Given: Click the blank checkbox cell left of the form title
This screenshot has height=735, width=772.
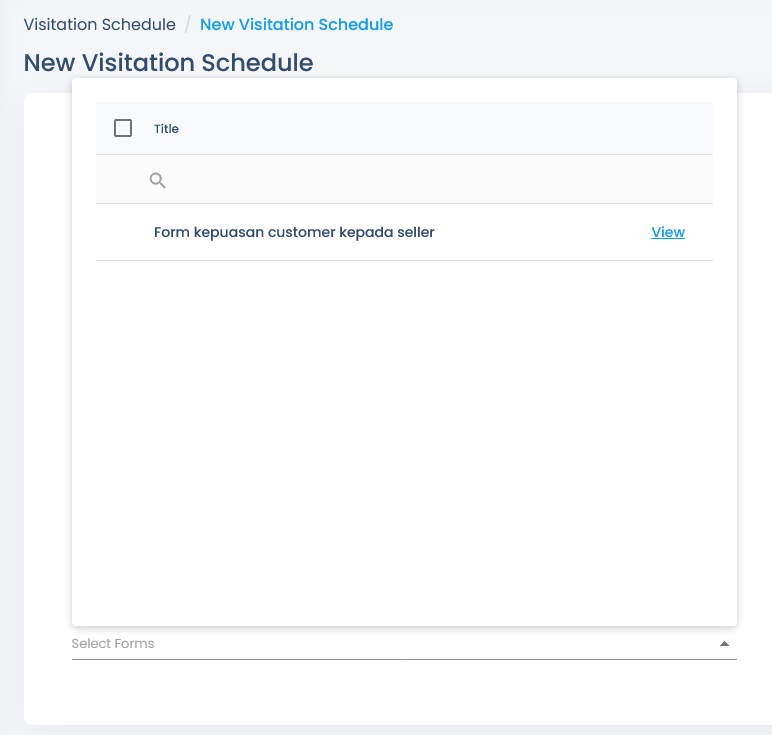Looking at the screenshot, I should pyautogui.click(x=123, y=232).
